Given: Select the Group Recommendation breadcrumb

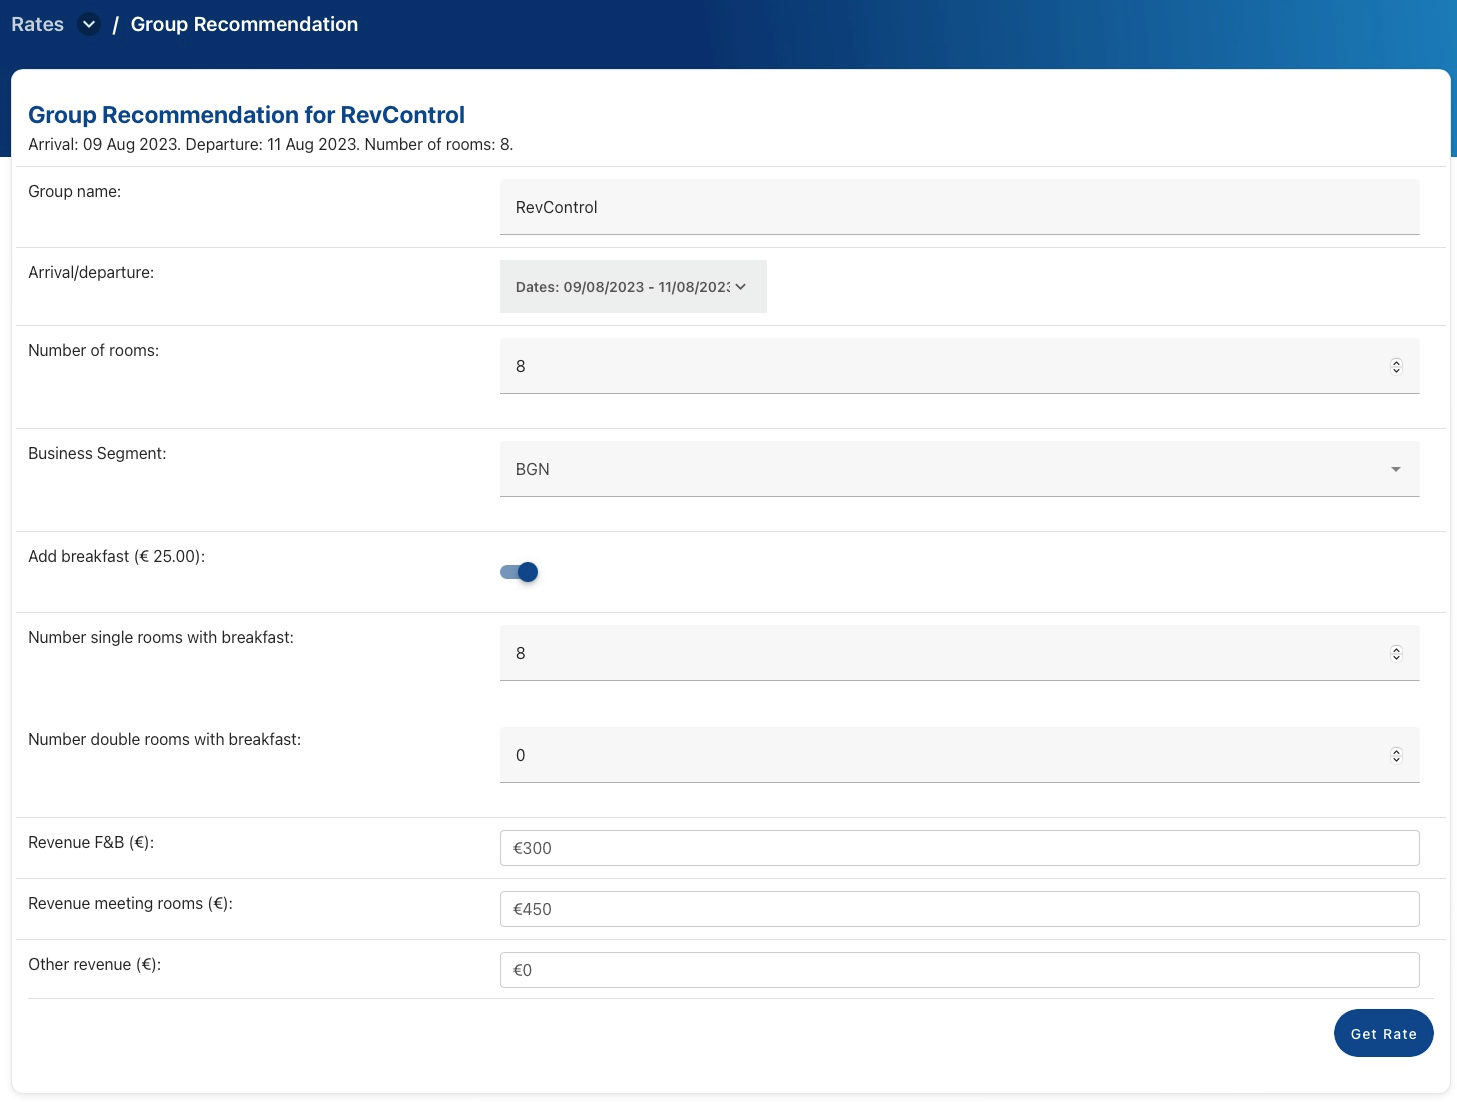Looking at the screenshot, I should pyautogui.click(x=244, y=24).
